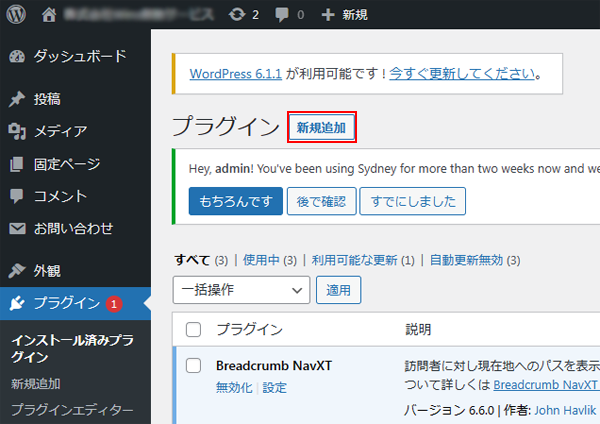Click the プラグイン plug icon

click(x=17, y=303)
